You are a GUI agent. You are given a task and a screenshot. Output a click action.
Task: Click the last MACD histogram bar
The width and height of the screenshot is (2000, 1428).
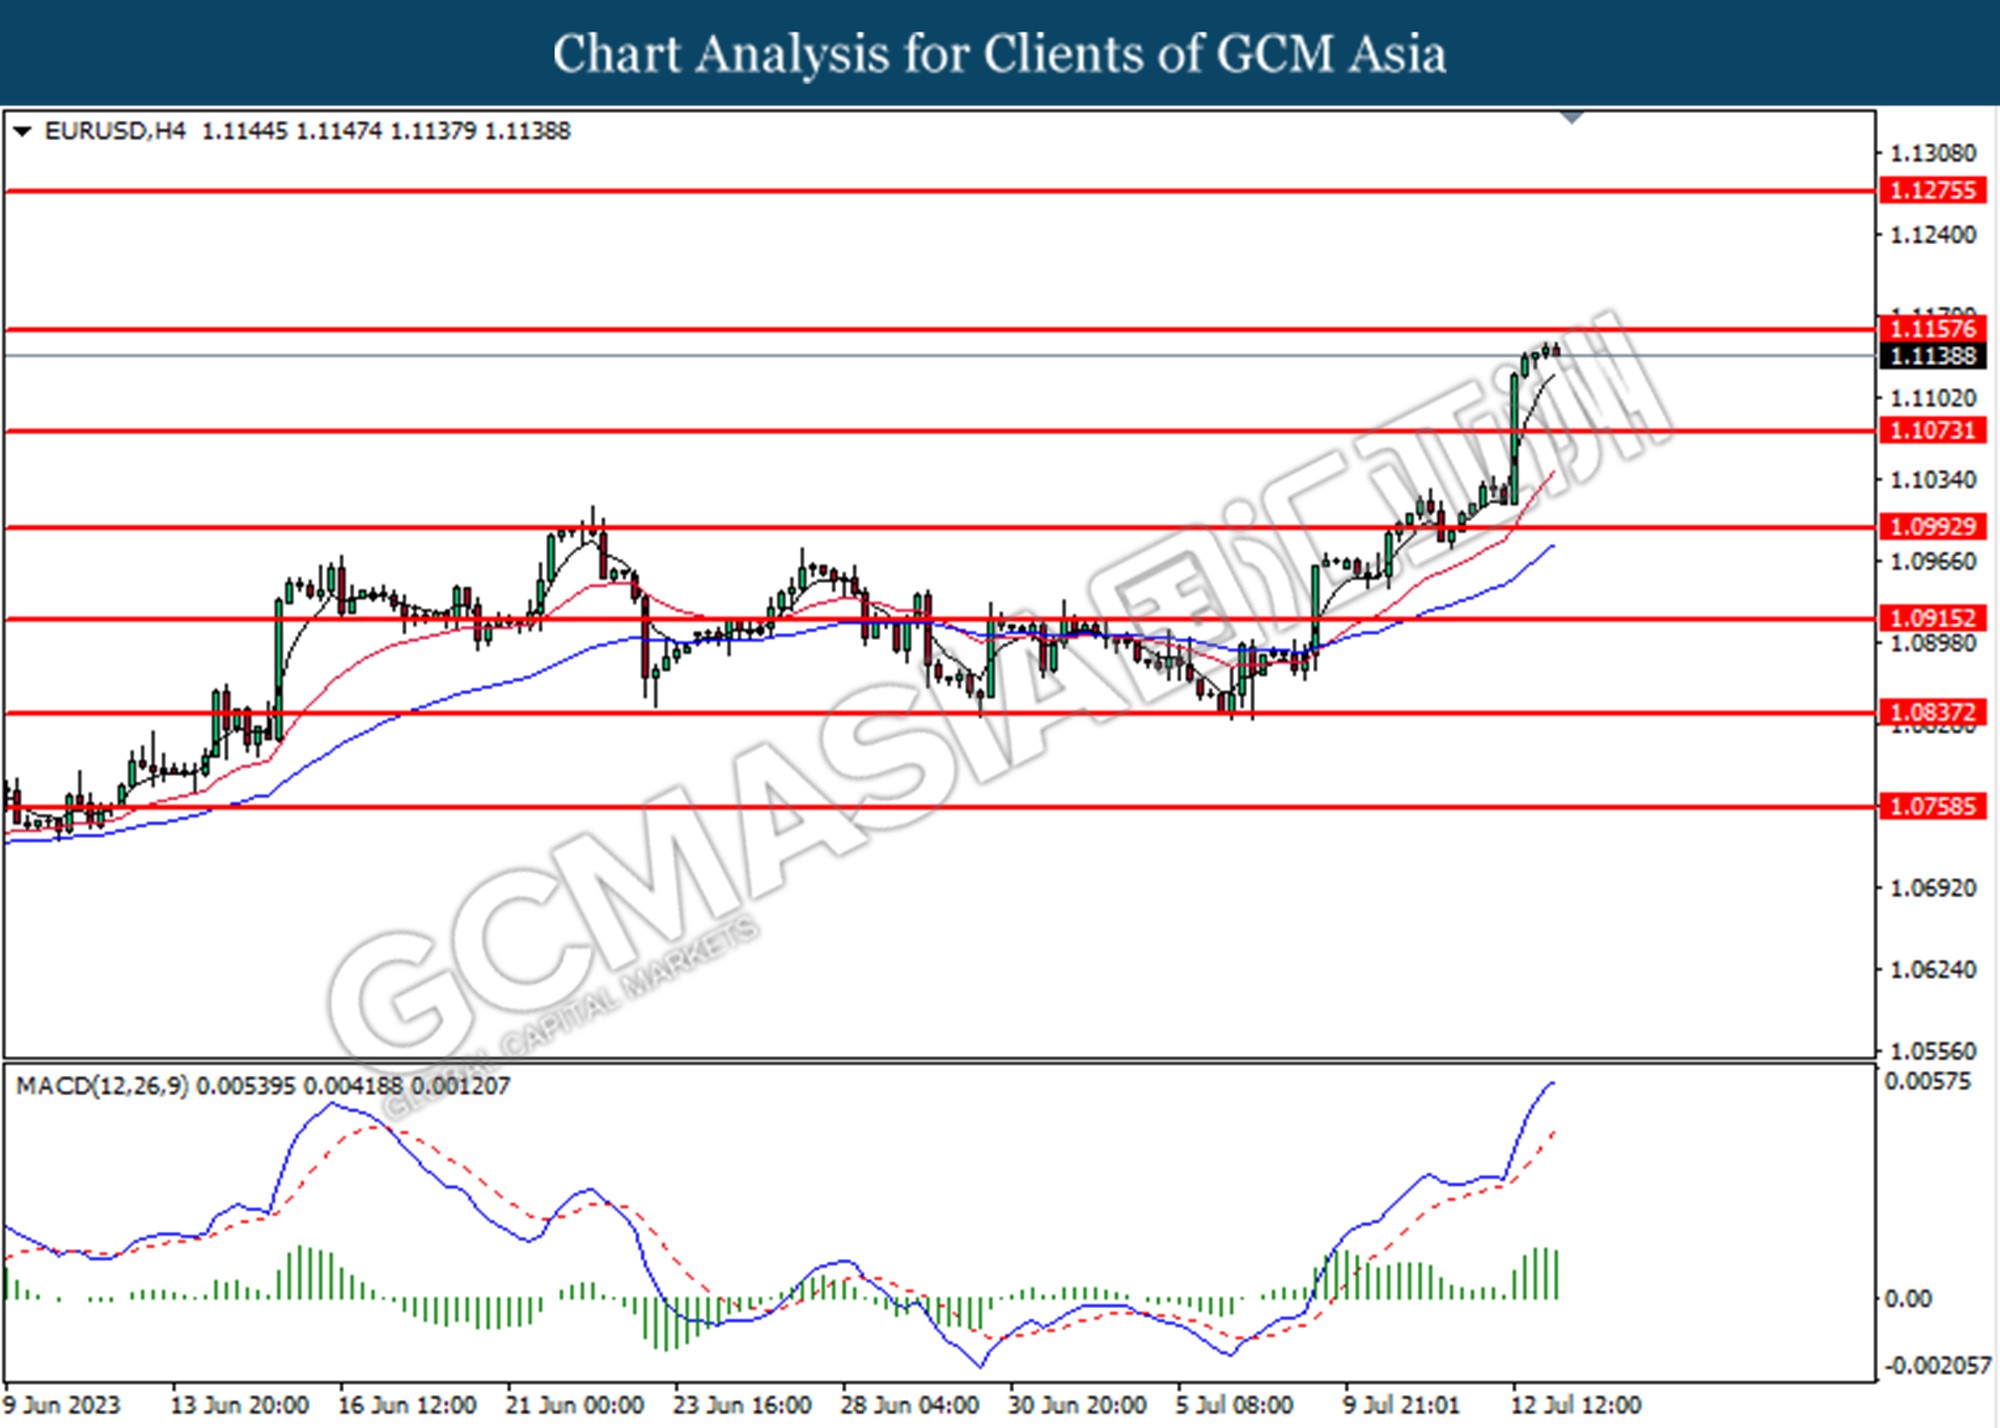pyautogui.click(x=1556, y=1274)
